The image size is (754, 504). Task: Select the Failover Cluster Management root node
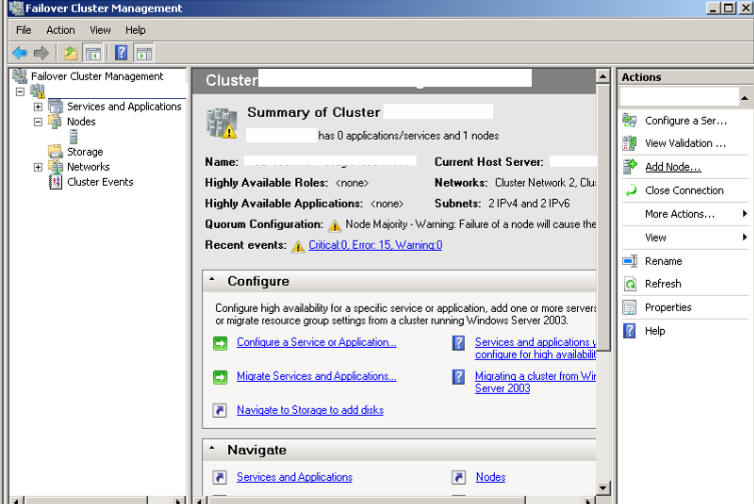(97, 76)
